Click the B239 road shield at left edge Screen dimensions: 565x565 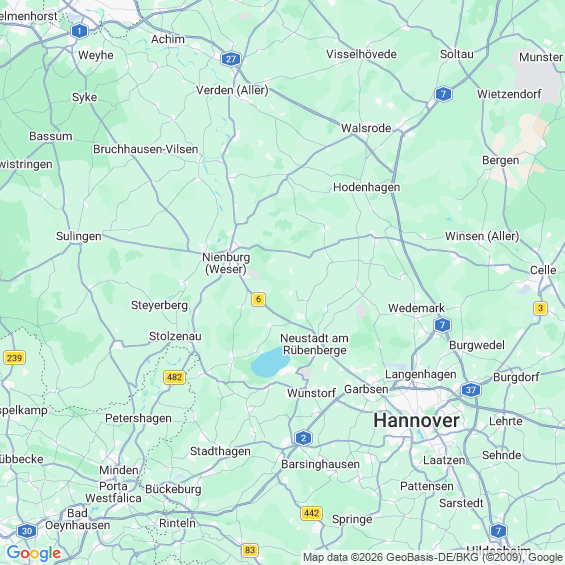click(14, 358)
